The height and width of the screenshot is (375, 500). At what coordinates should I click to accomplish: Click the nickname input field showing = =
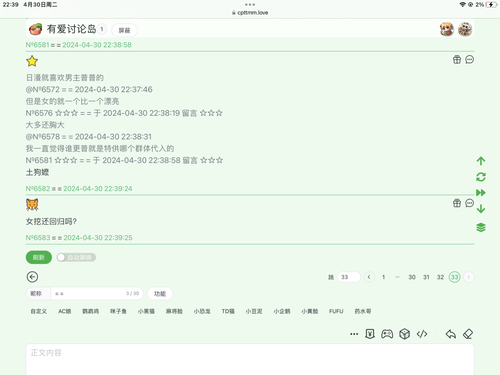coord(97,294)
